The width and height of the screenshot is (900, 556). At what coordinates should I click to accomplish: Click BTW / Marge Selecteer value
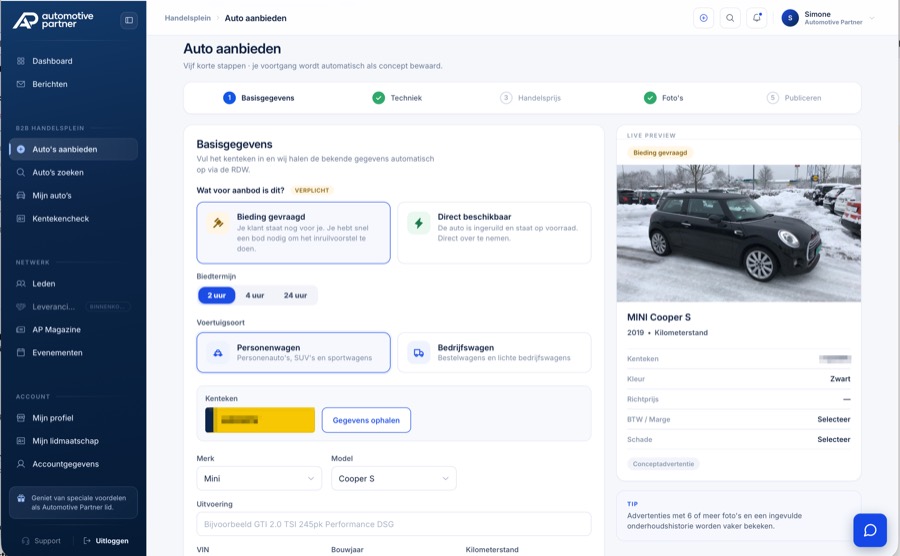(x=833, y=419)
